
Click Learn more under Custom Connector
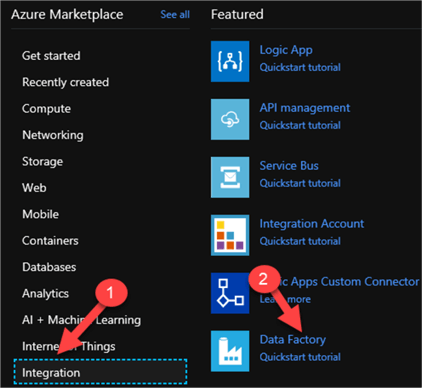(285, 299)
